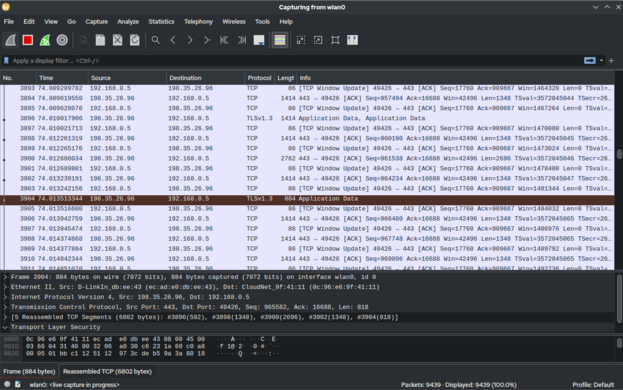Click the resize columns icon

point(352,40)
